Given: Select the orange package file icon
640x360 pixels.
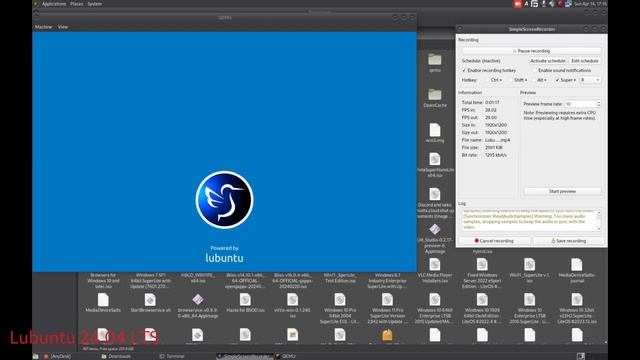Looking at the screenshot, I should click(387, 335).
